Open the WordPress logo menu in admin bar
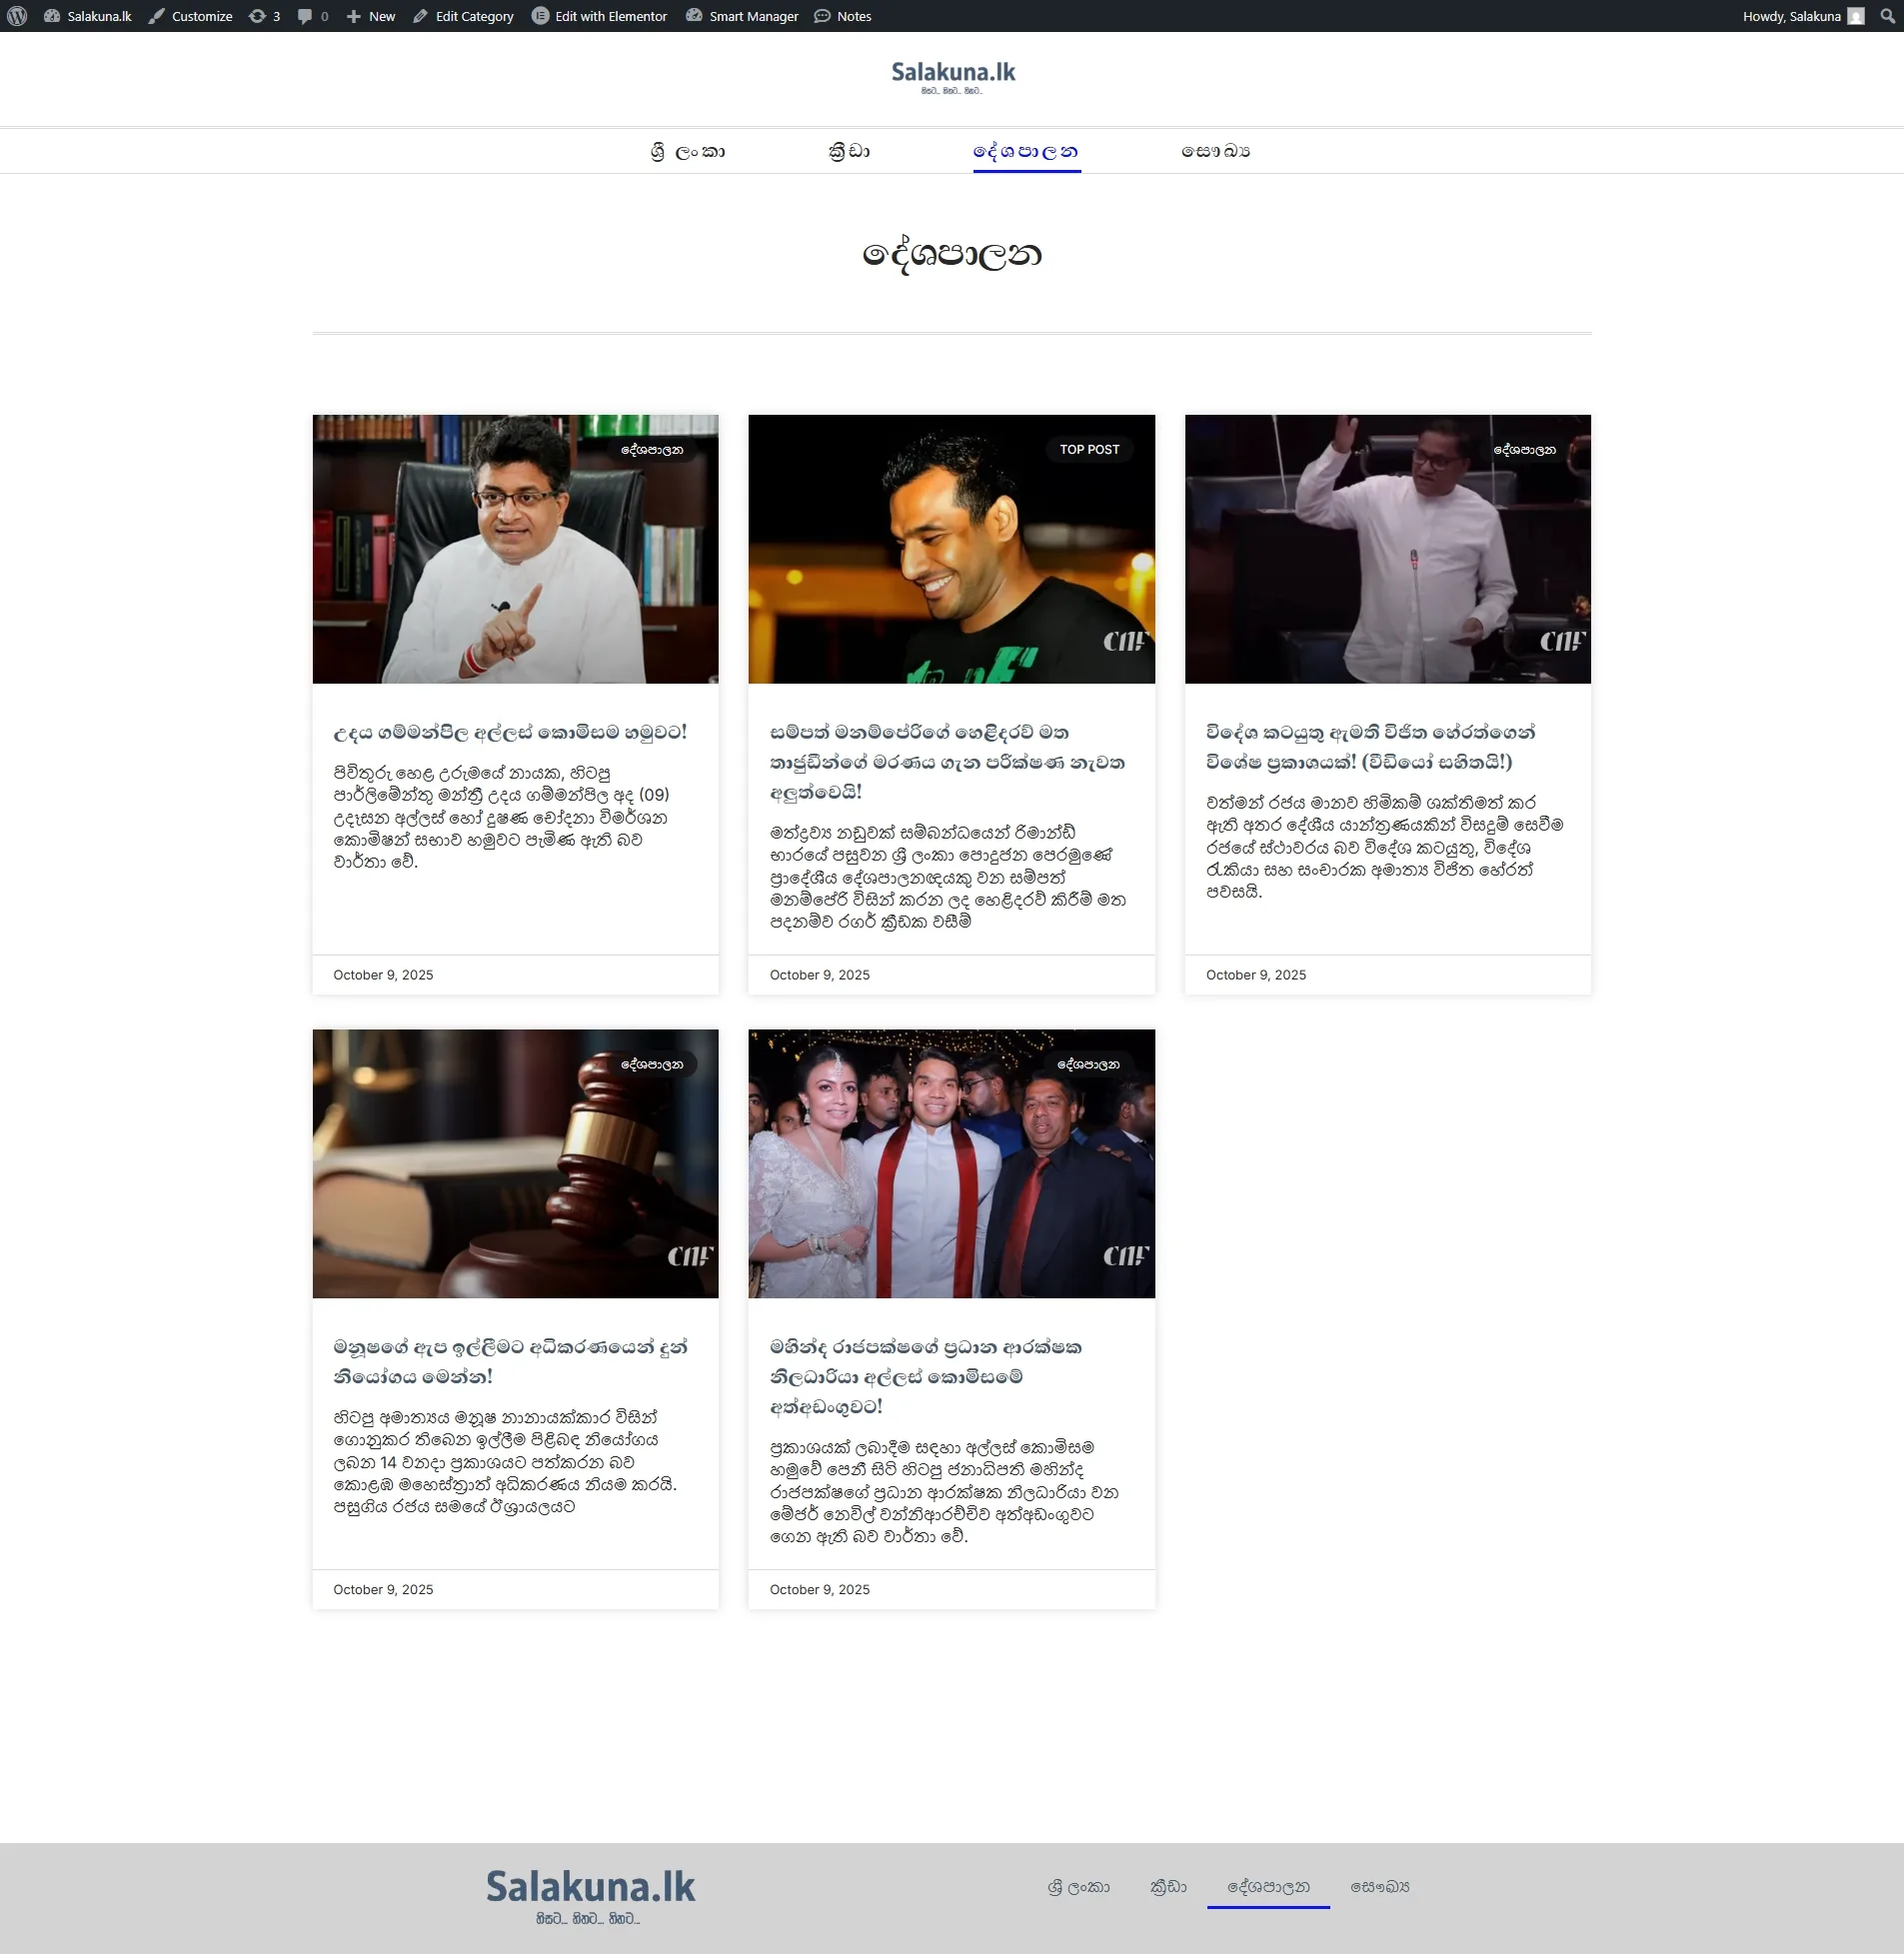Image resolution: width=1904 pixels, height=1954 pixels. point(16,15)
